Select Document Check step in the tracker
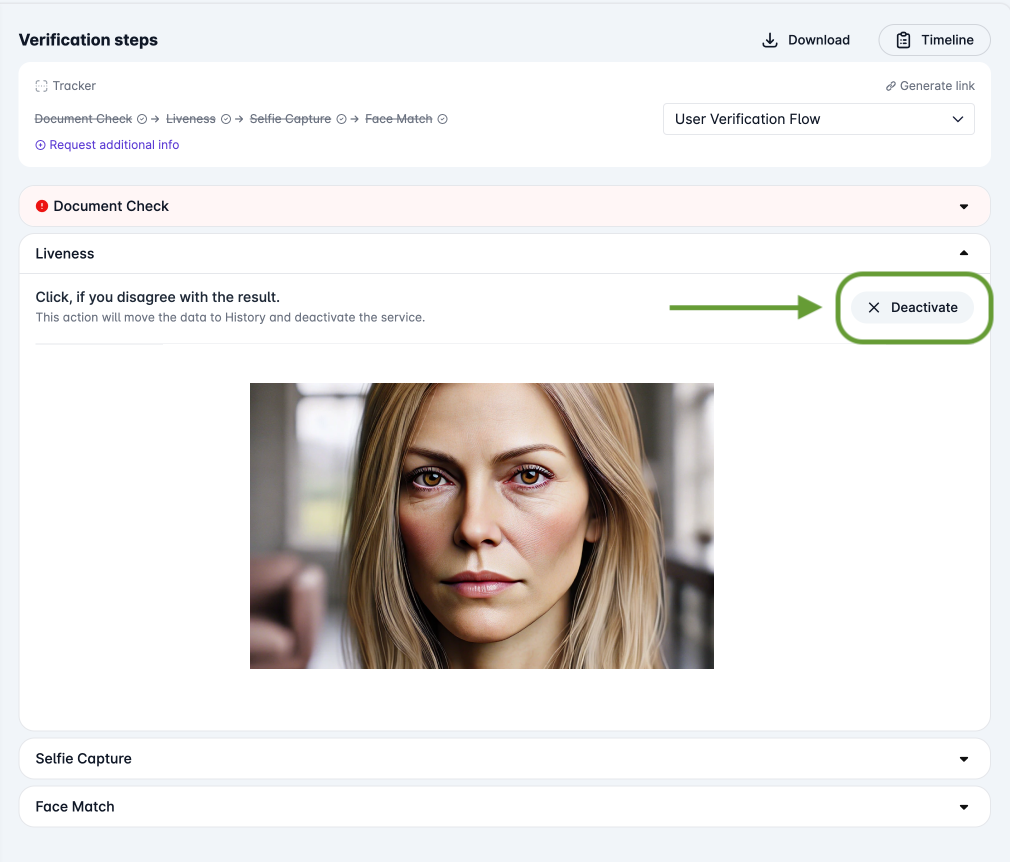The image size is (1010, 862). (x=83, y=119)
